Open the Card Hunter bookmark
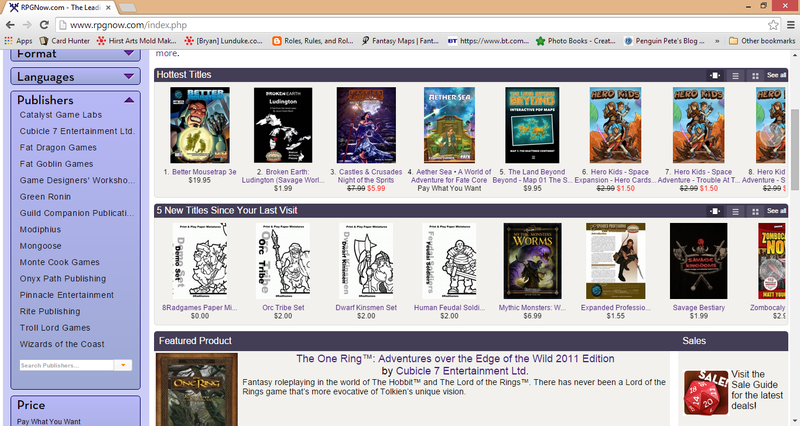 click(64, 41)
